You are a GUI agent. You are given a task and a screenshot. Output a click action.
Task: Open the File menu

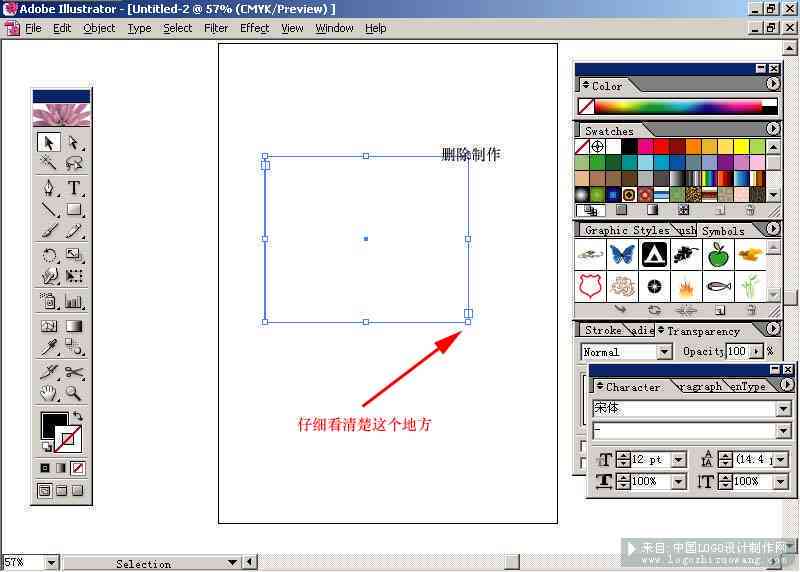pos(33,28)
